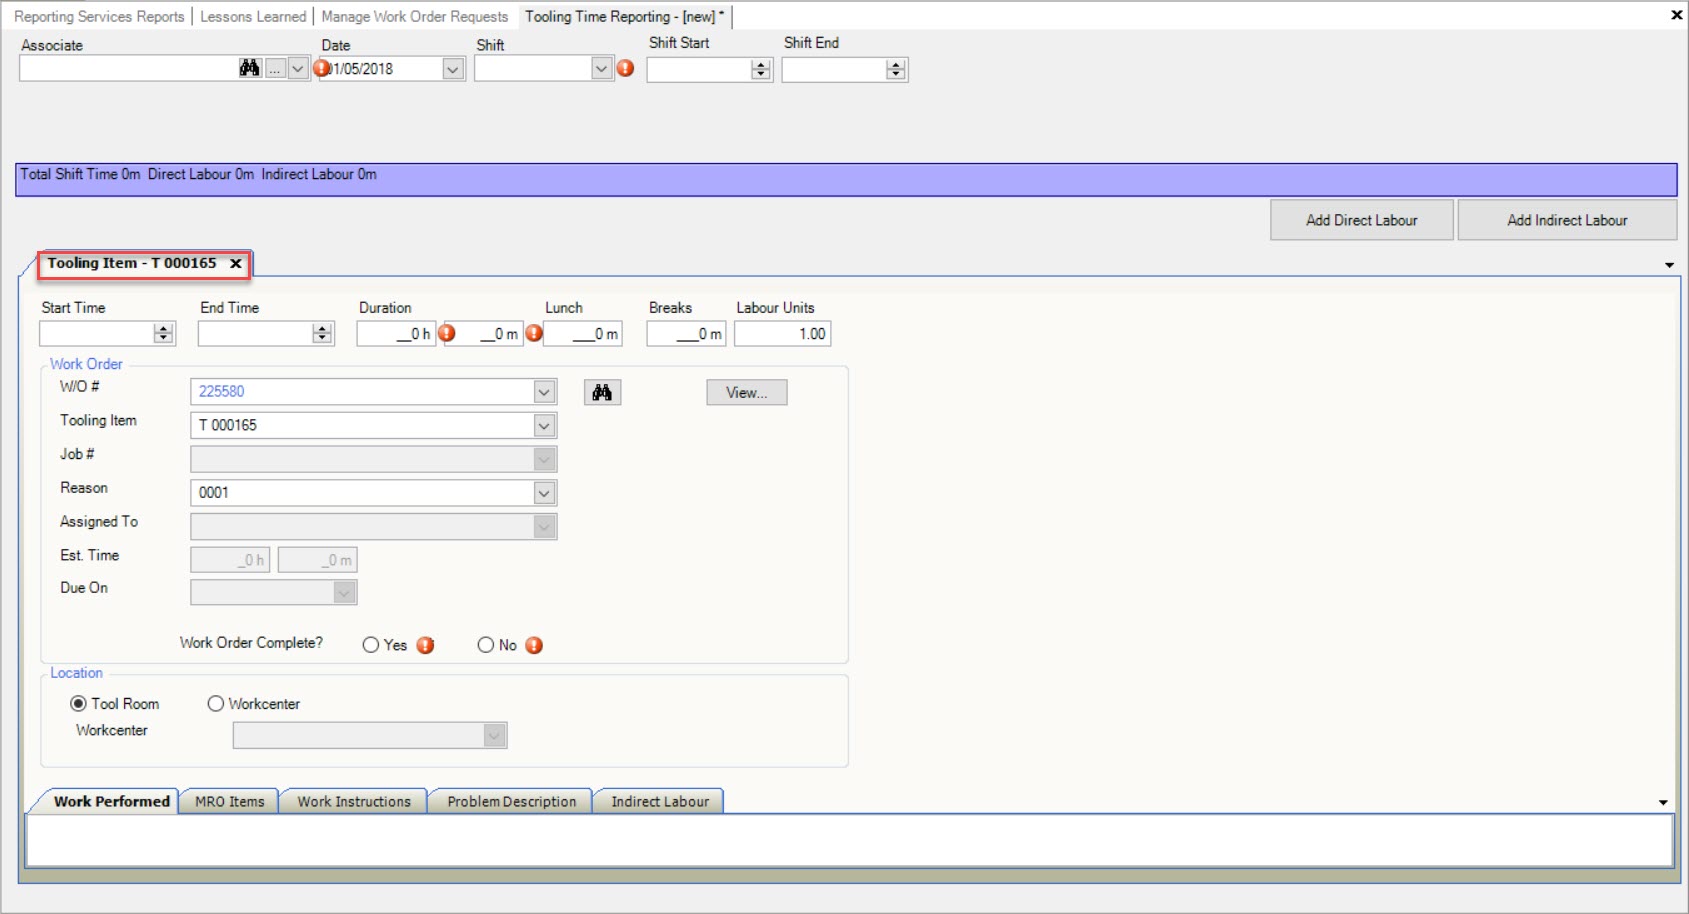The width and height of the screenshot is (1689, 914).
Task: Switch to Lessons Learned tab
Action: click(x=253, y=16)
